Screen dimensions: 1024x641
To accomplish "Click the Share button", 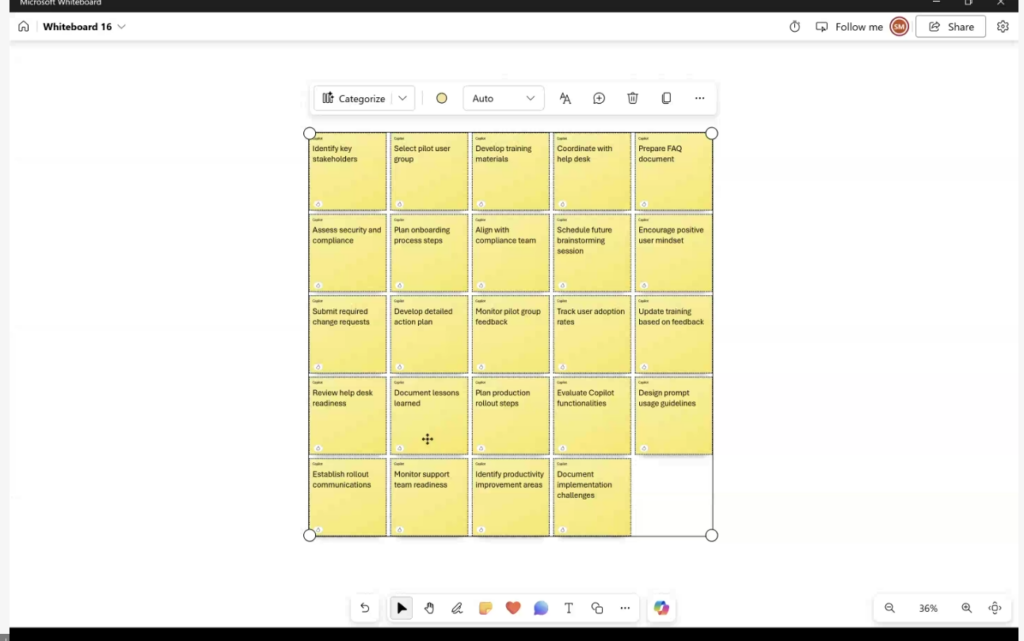I will [x=951, y=27].
